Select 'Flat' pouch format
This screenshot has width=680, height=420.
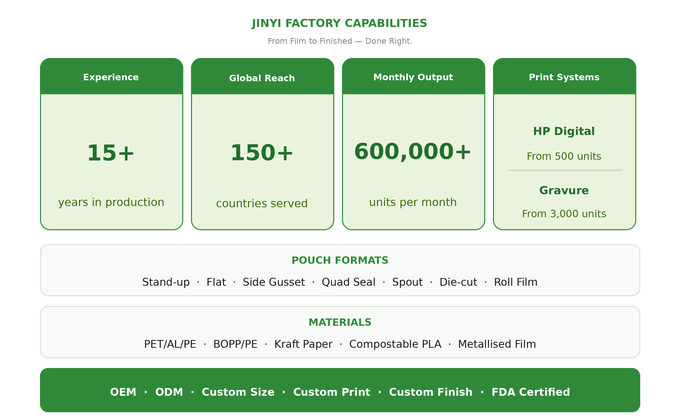pyautogui.click(x=216, y=282)
